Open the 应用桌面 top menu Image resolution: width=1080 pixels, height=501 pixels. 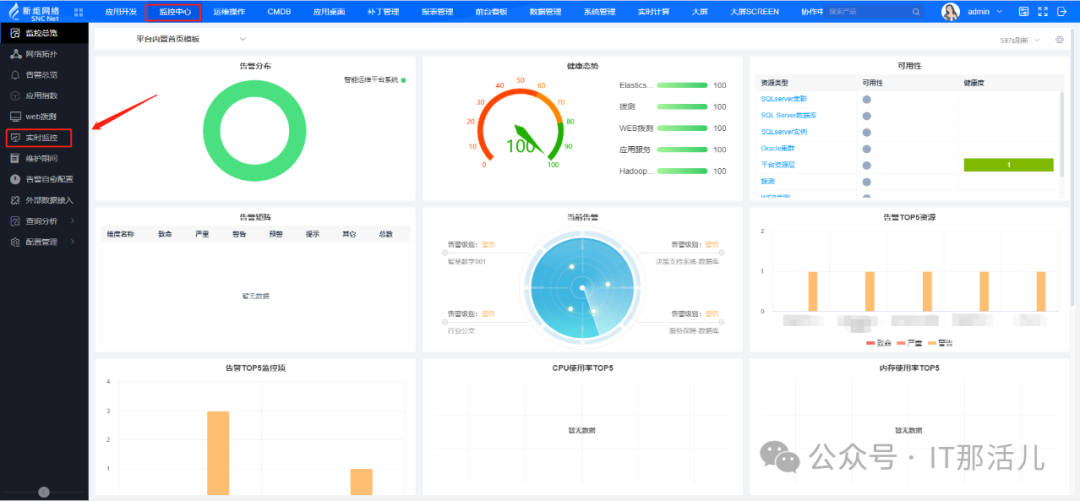pos(329,12)
